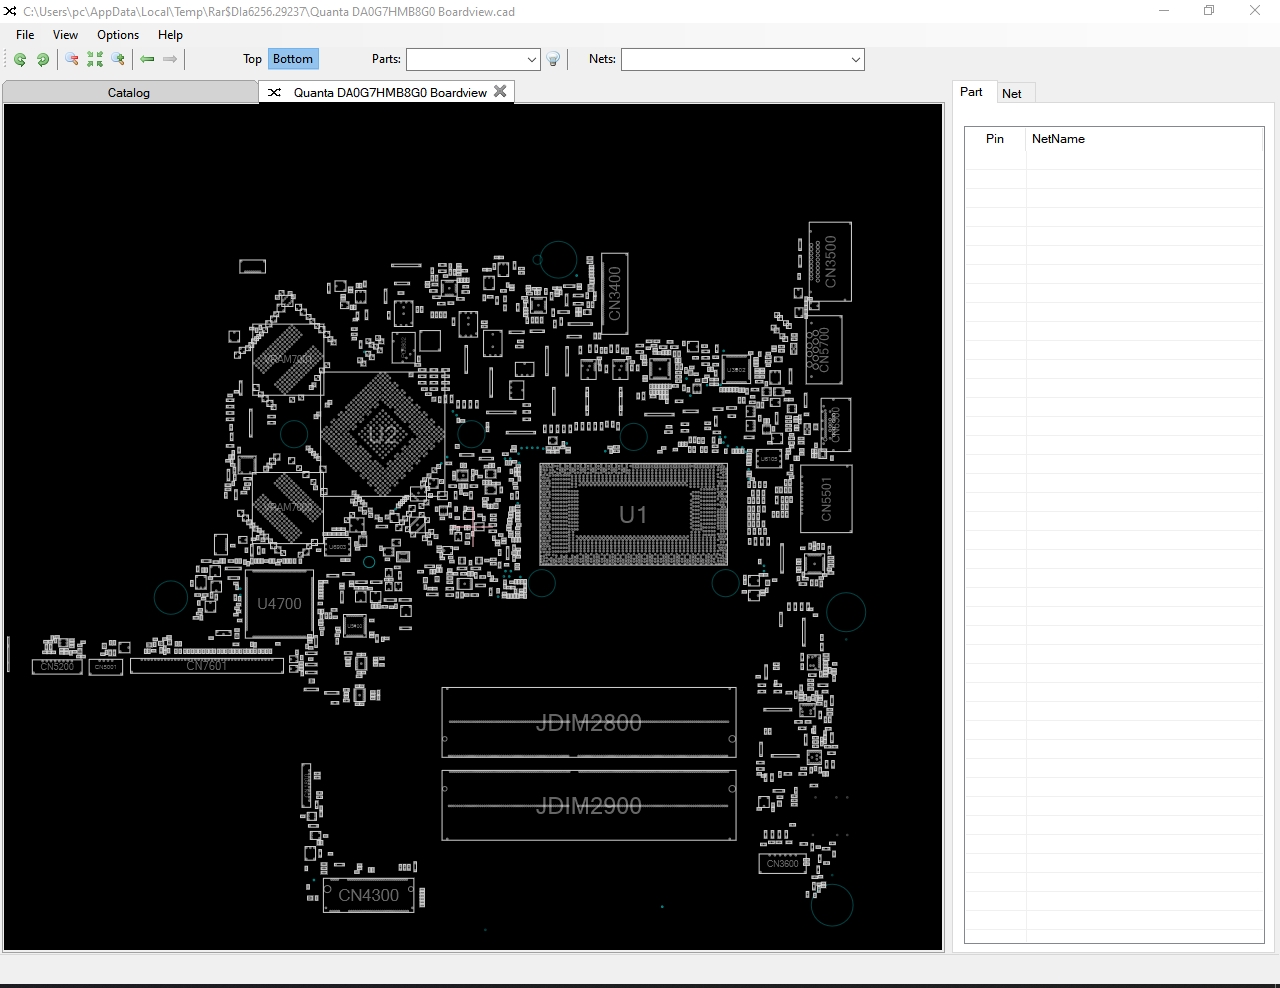The image size is (1280, 988).
Task: Expand the Nets dropdown list
Action: (855, 60)
